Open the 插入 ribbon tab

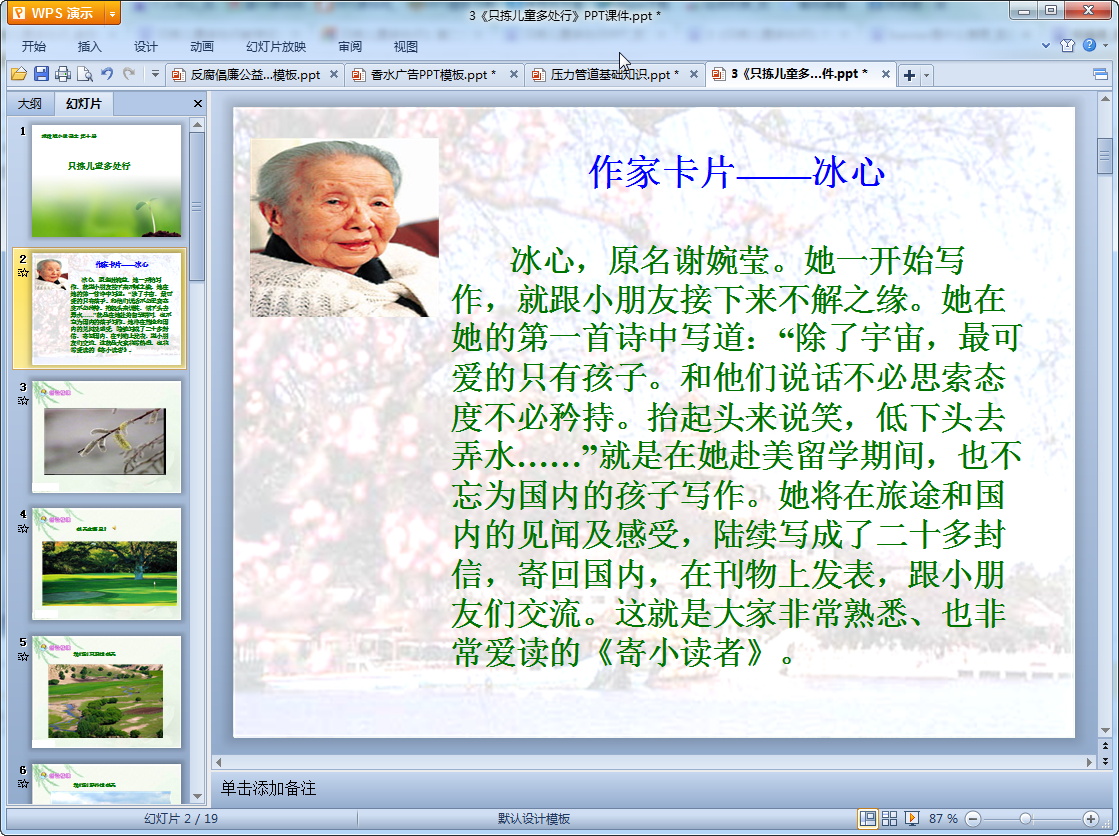pos(89,46)
